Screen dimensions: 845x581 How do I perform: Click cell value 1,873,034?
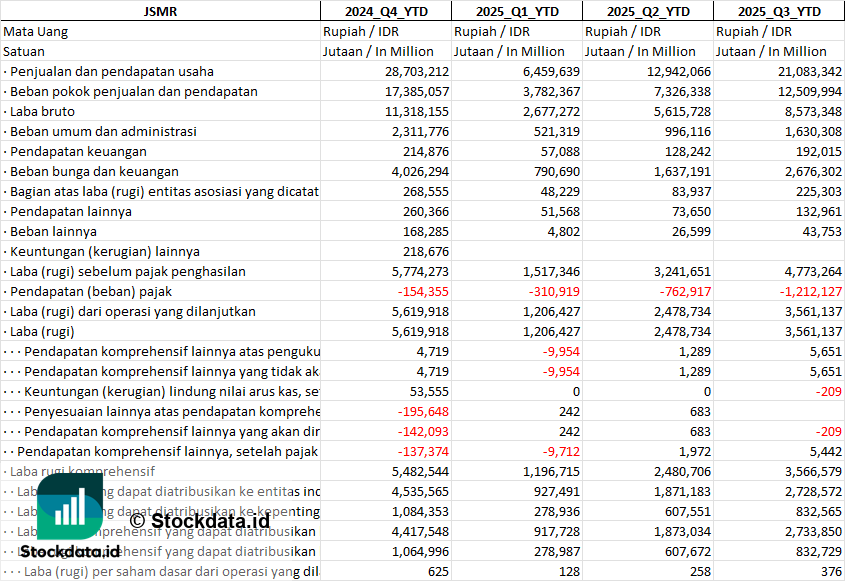point(682,531)
